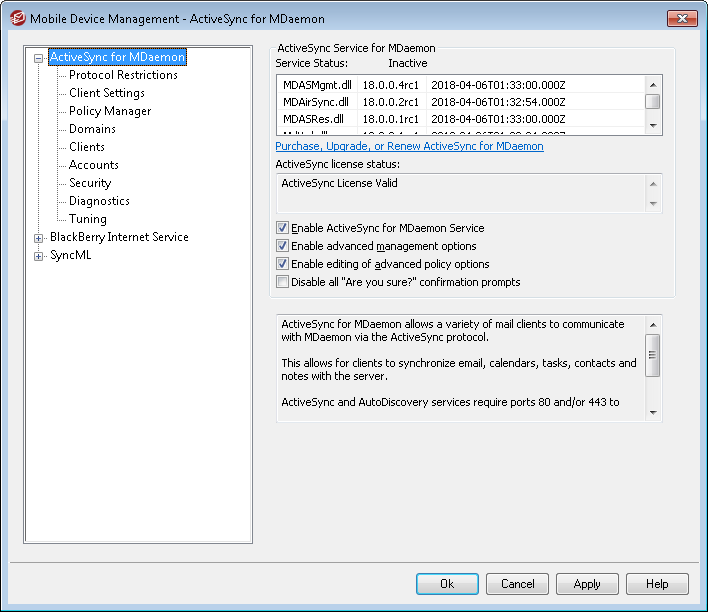
Task: Click inside the ActiveSync description text box
Action: [461, 368]
